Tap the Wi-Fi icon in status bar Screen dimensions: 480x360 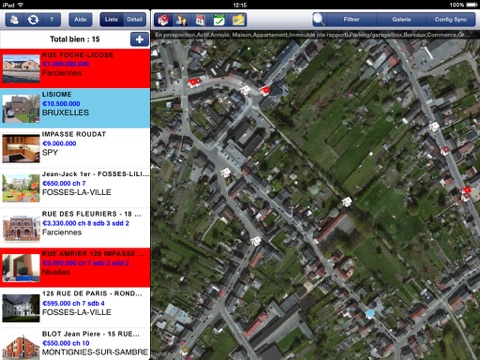click(x=20, y=5)
